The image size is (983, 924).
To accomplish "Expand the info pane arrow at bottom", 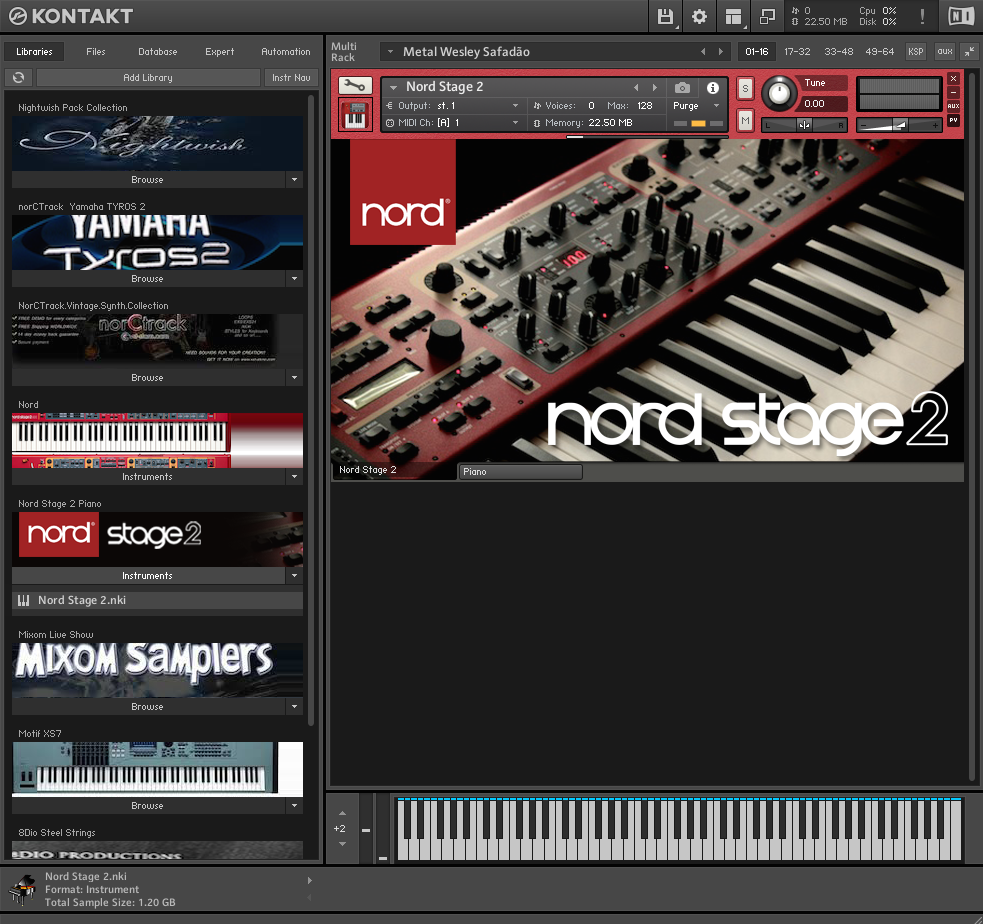I will point(309,880).
